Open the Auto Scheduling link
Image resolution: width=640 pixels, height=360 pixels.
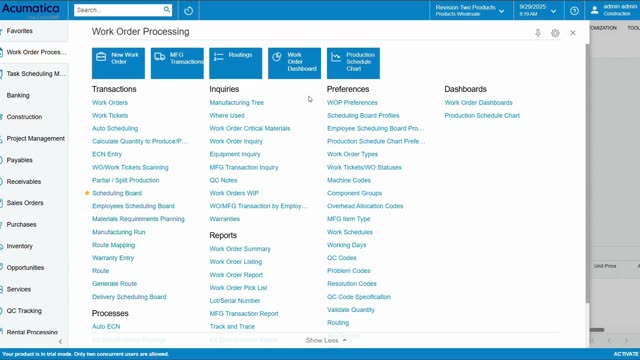[115, 129]
